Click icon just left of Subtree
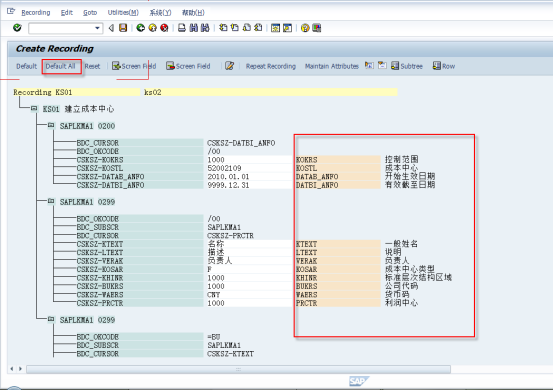The width and height of the screenshot is (553, 390). pyautogui.click(x=395, y=66)
